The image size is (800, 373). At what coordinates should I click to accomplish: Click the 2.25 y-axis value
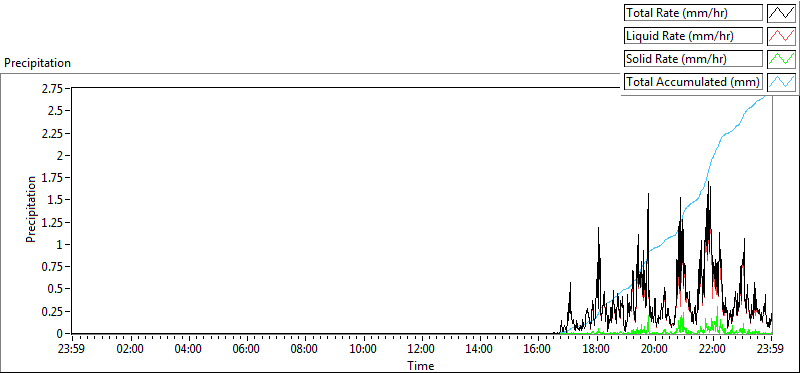(x=53, y=133)
